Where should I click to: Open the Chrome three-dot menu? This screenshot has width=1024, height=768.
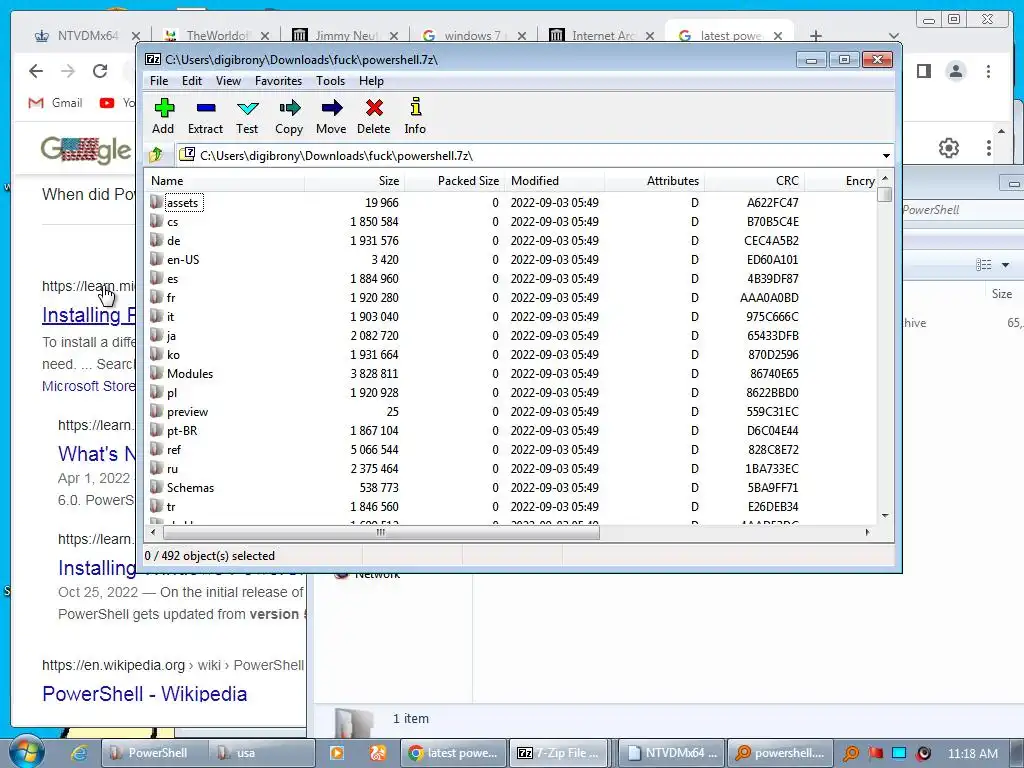coord(988,71)
